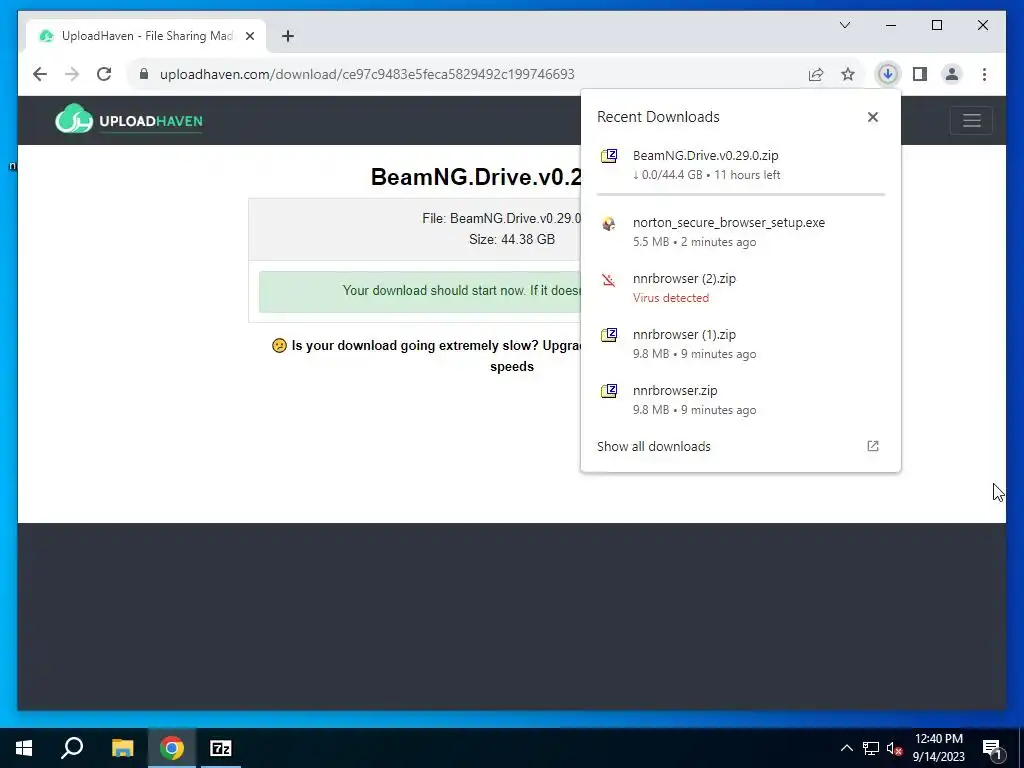The height and width of the screenshot is (768, 1024).
Task: Switch to Chrome in taskbar
Action: coord(172,748)
